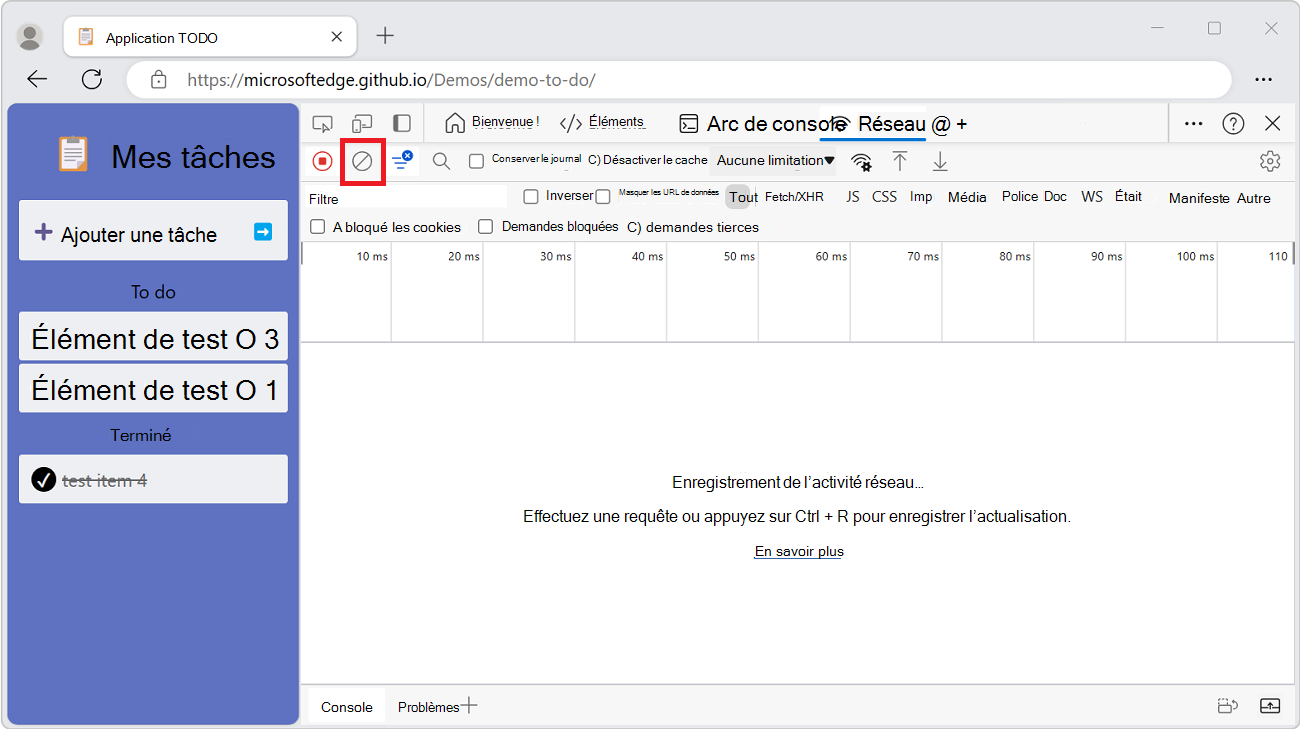The width and height of the screenshot is (1300, 729).
Task: Open browser settings and more menu
Action: pyautogui.click(x=1264, y=79)
